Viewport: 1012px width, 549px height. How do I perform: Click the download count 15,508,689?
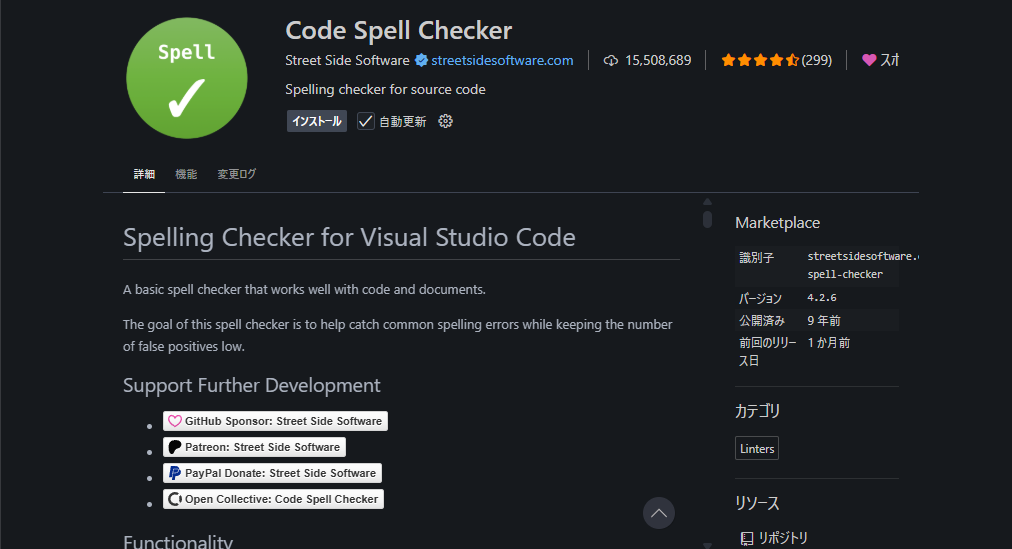[x=658, y=60]
